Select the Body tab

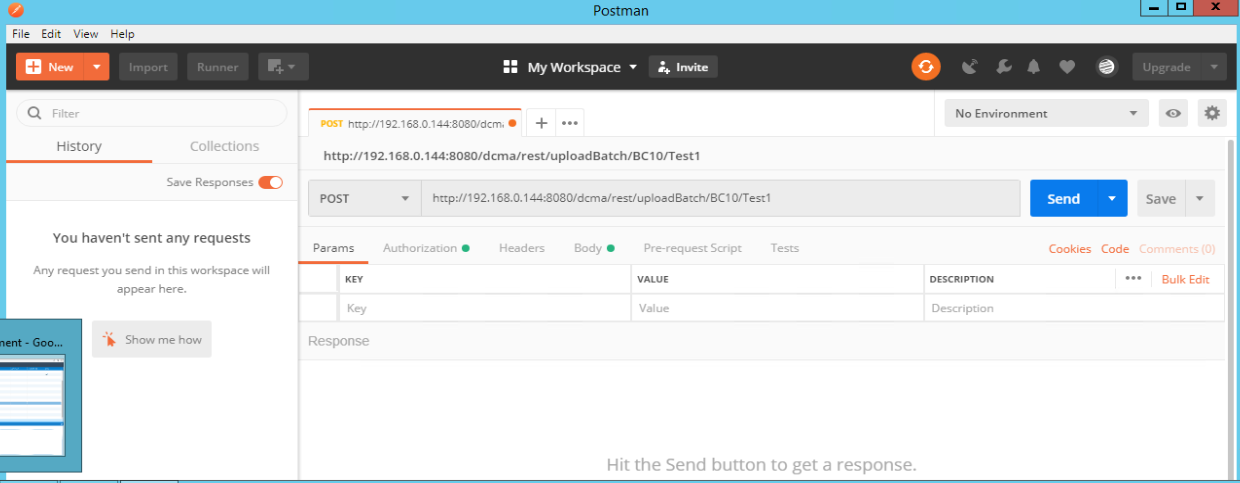click(594, 248)
